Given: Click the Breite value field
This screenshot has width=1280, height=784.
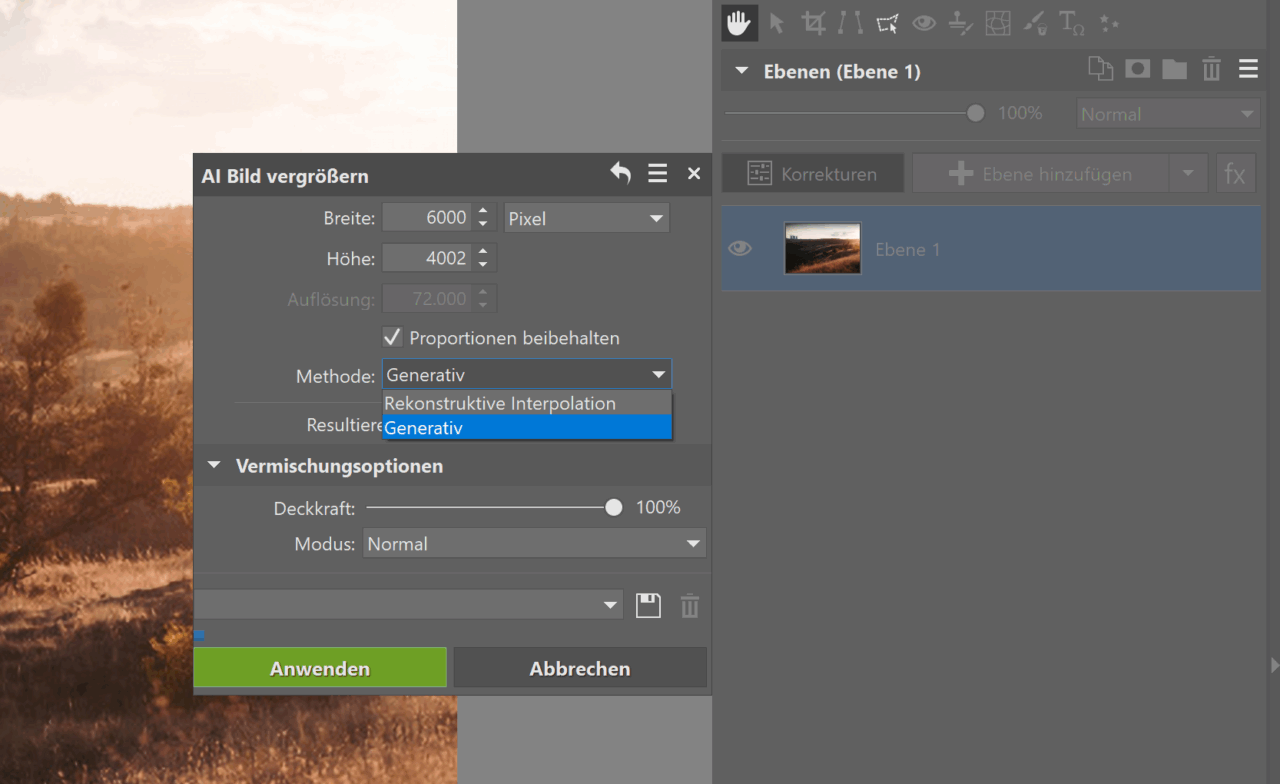Looking at the screenshot, I should coord(427,218).
